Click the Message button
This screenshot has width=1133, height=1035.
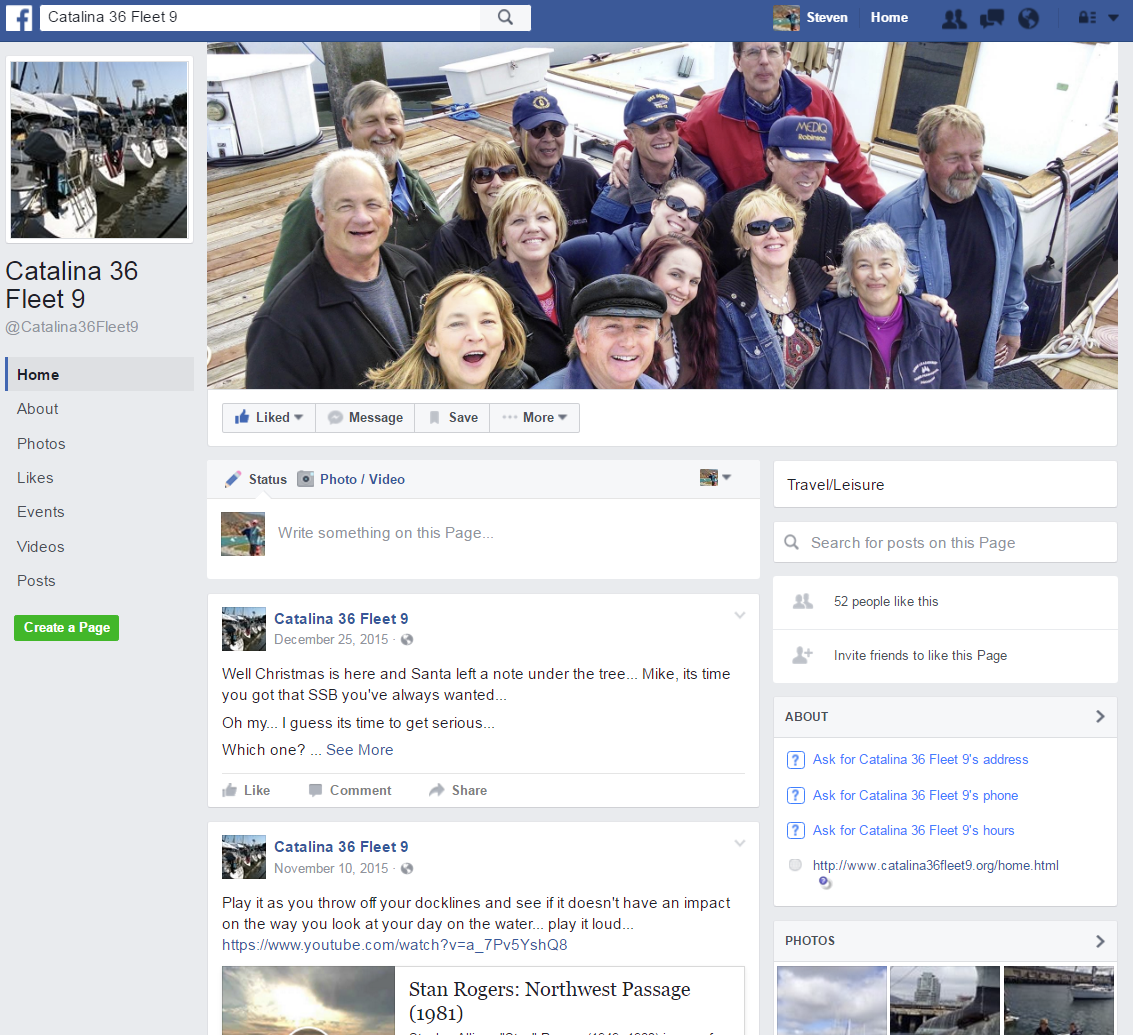click(x=365, y=418)
